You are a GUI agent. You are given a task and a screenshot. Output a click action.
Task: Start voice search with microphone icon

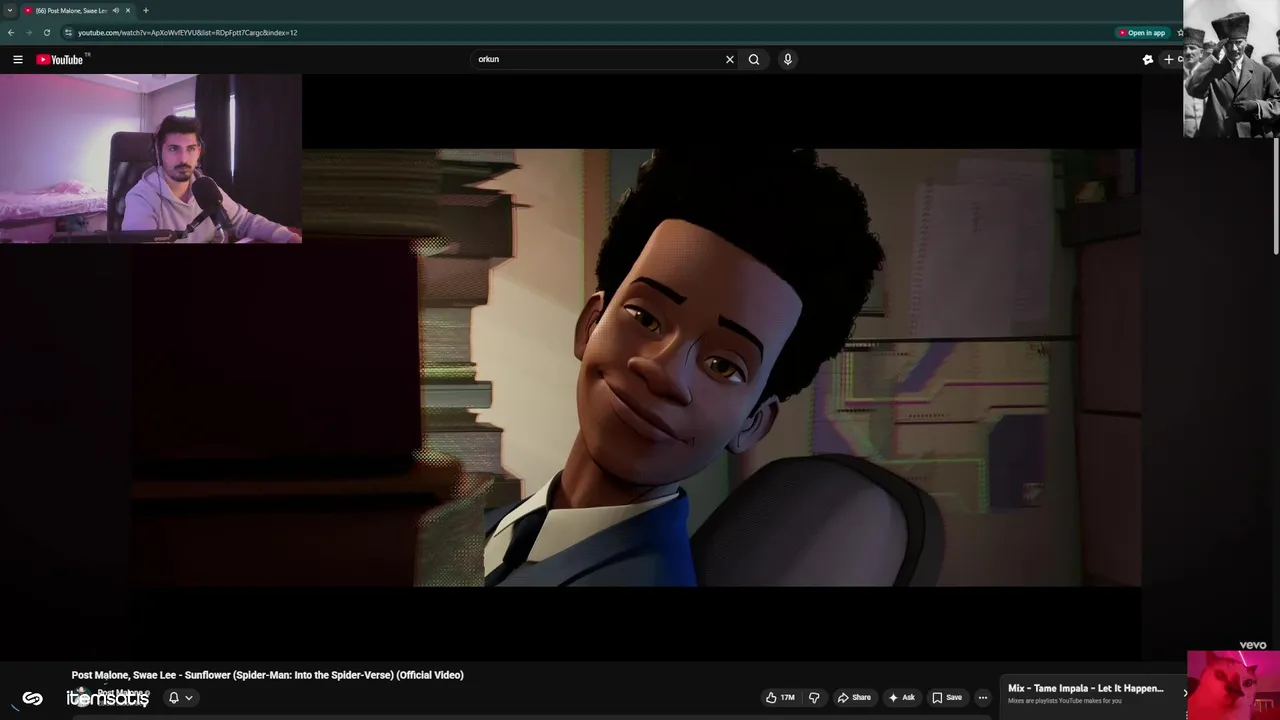[x=788, y=59]
